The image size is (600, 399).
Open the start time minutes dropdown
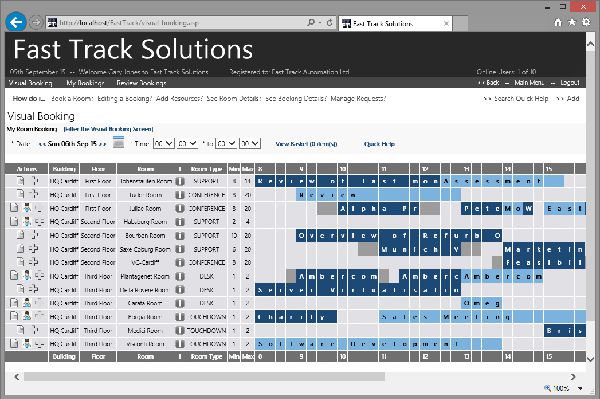[x=187, y=144]
